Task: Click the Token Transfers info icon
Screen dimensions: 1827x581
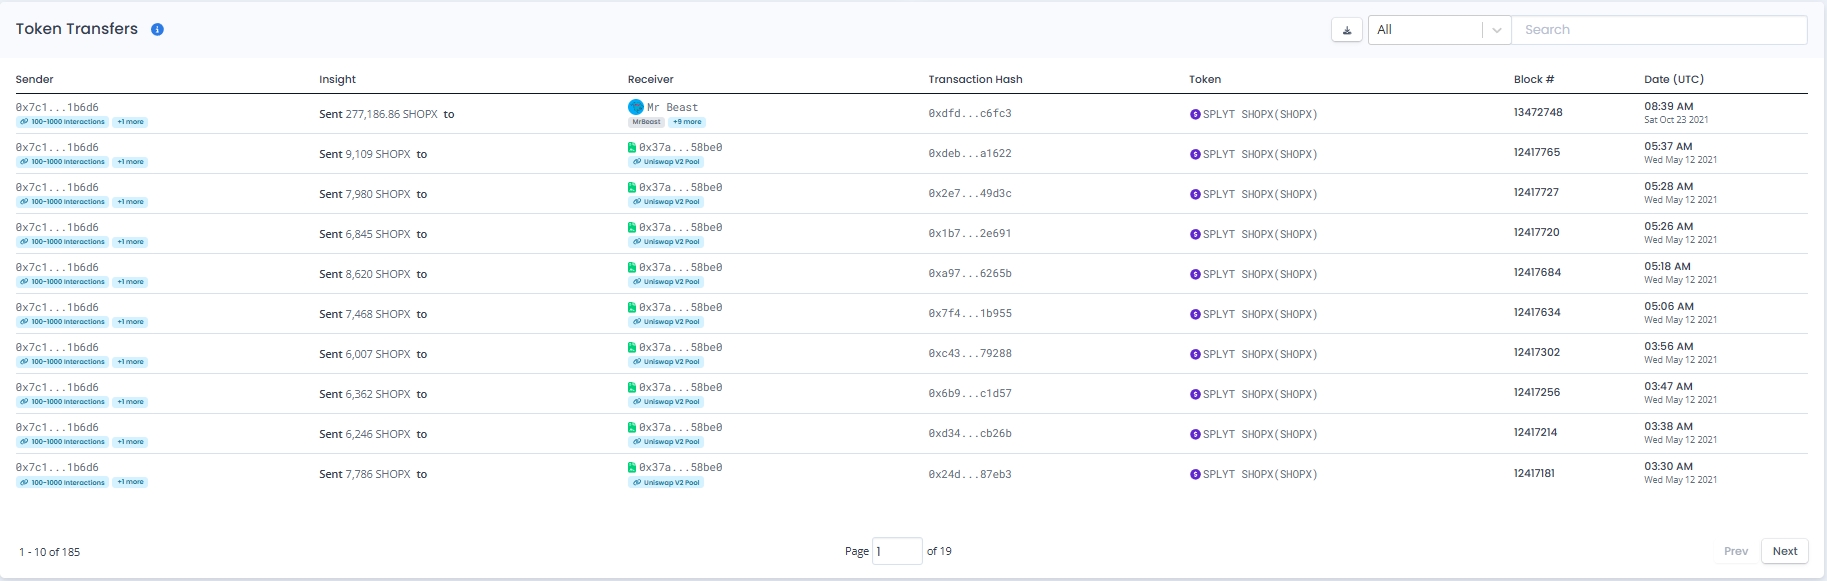Action: click(157, 30)
